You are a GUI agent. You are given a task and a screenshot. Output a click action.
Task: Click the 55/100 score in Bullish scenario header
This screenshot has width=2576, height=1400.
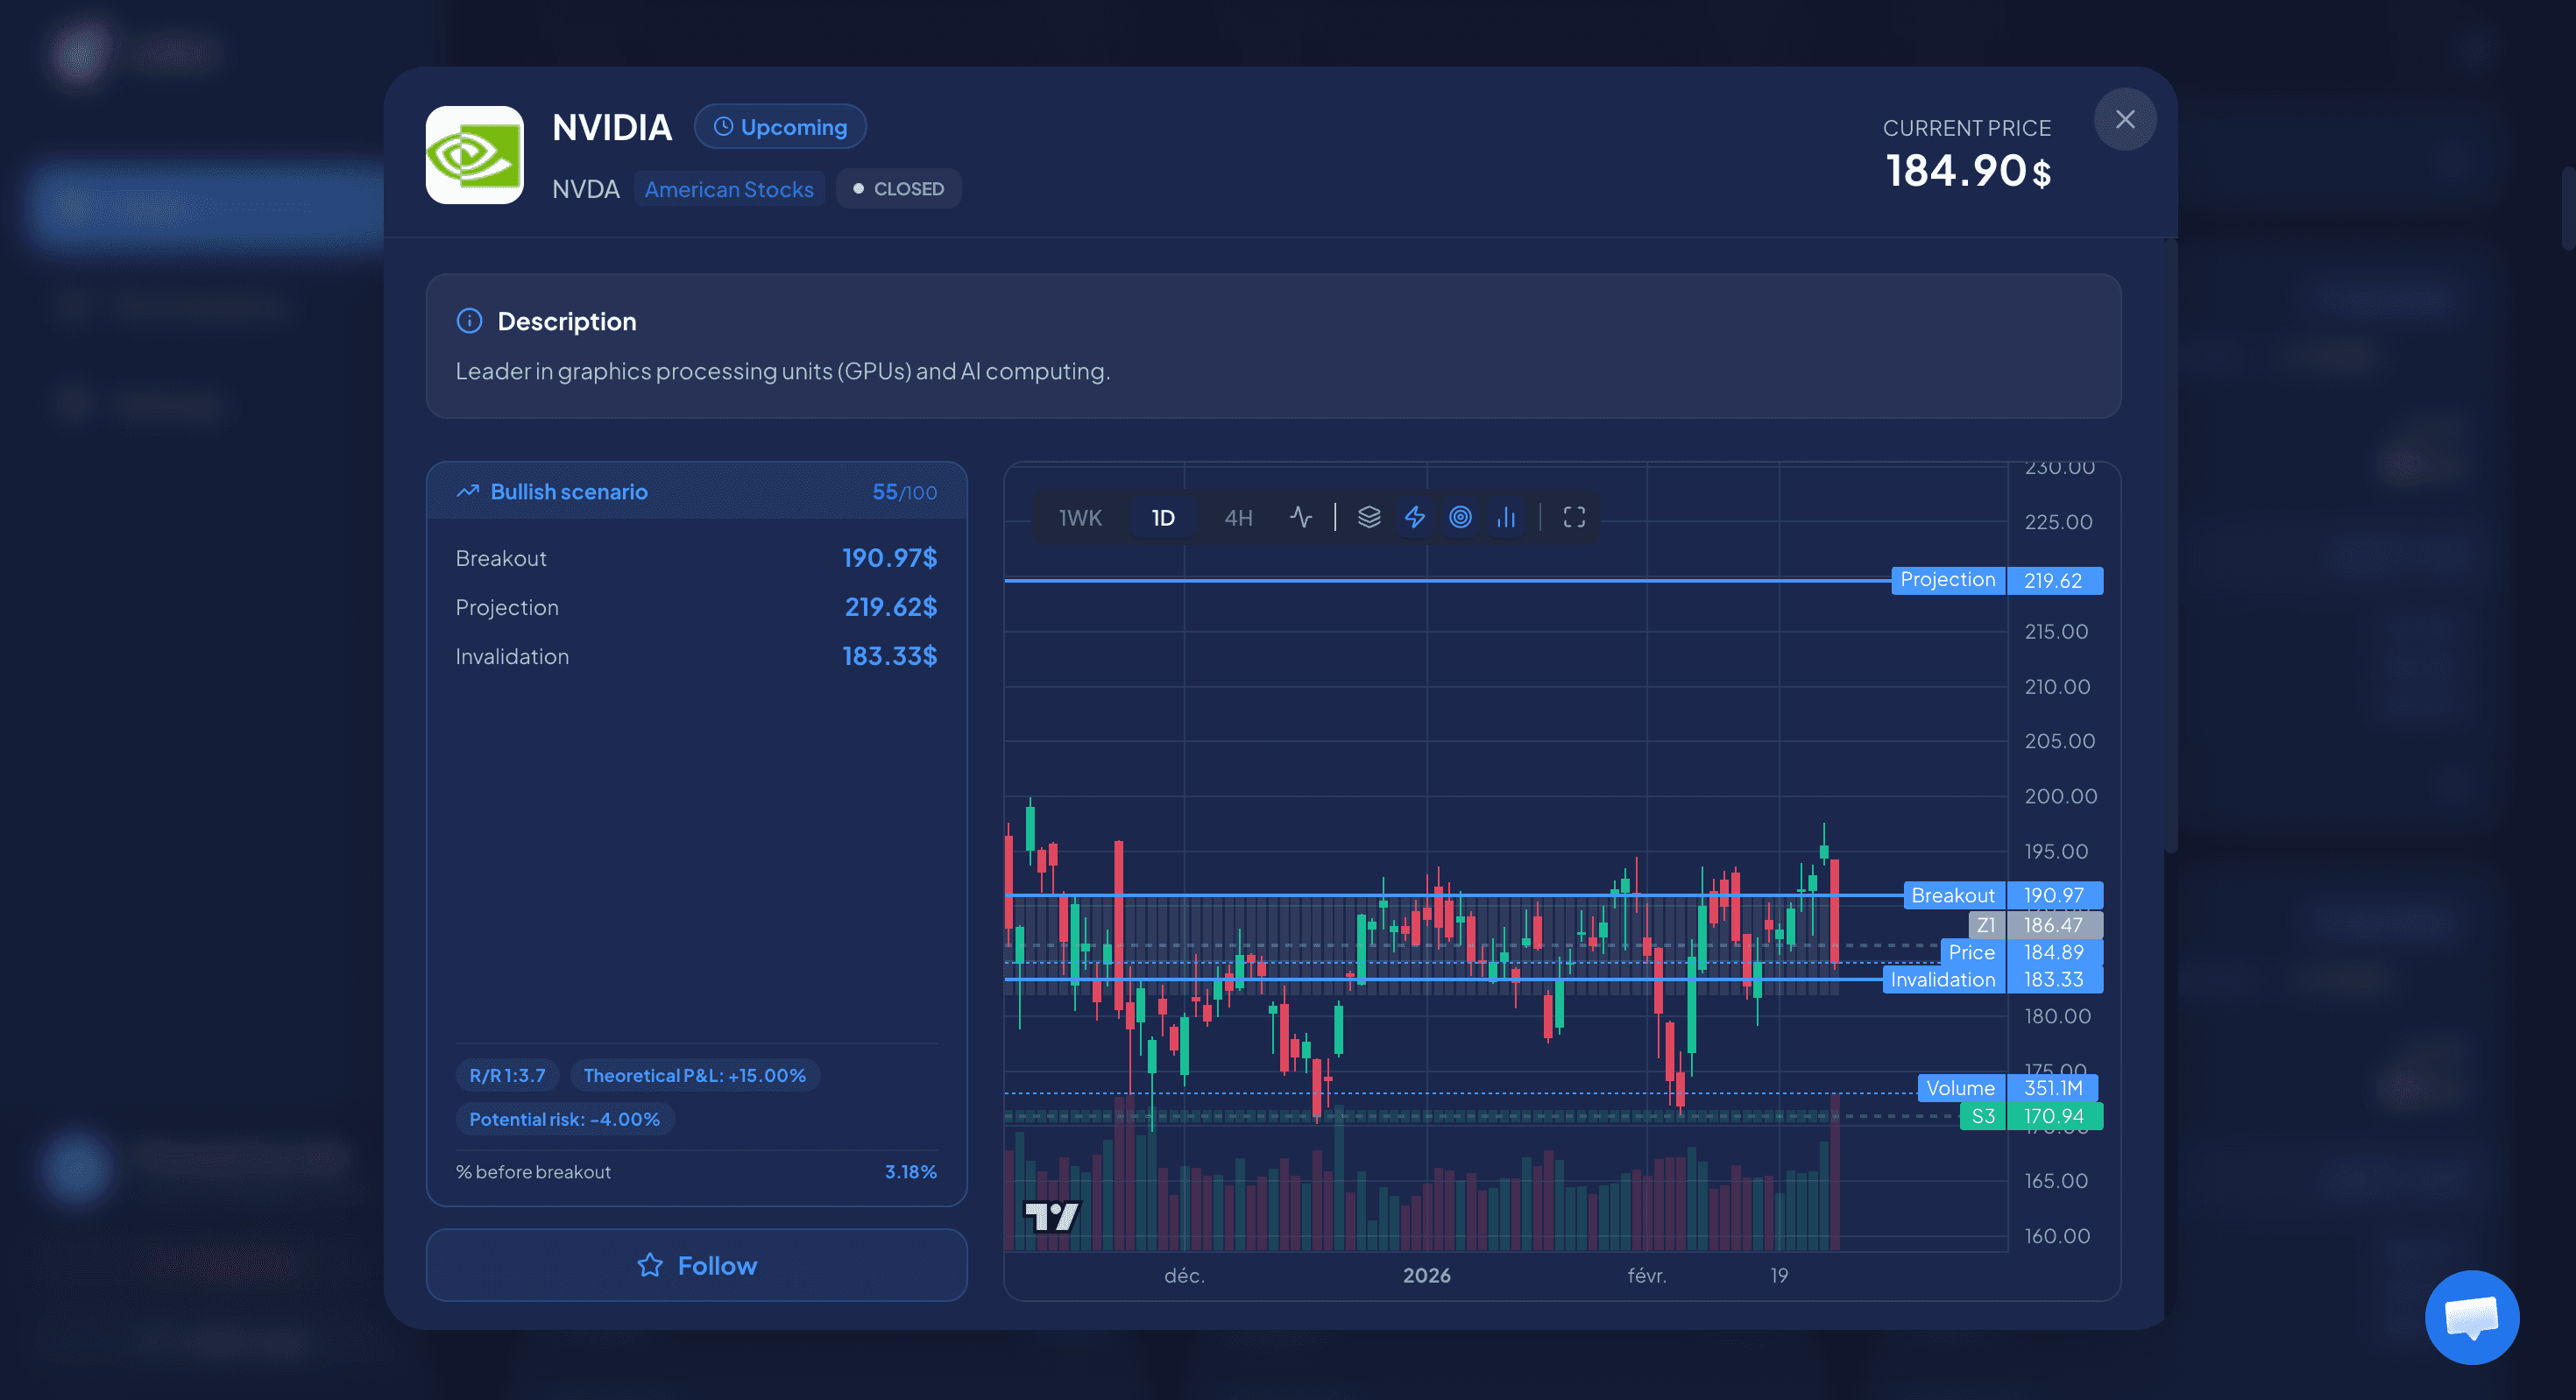coord(903,491)
